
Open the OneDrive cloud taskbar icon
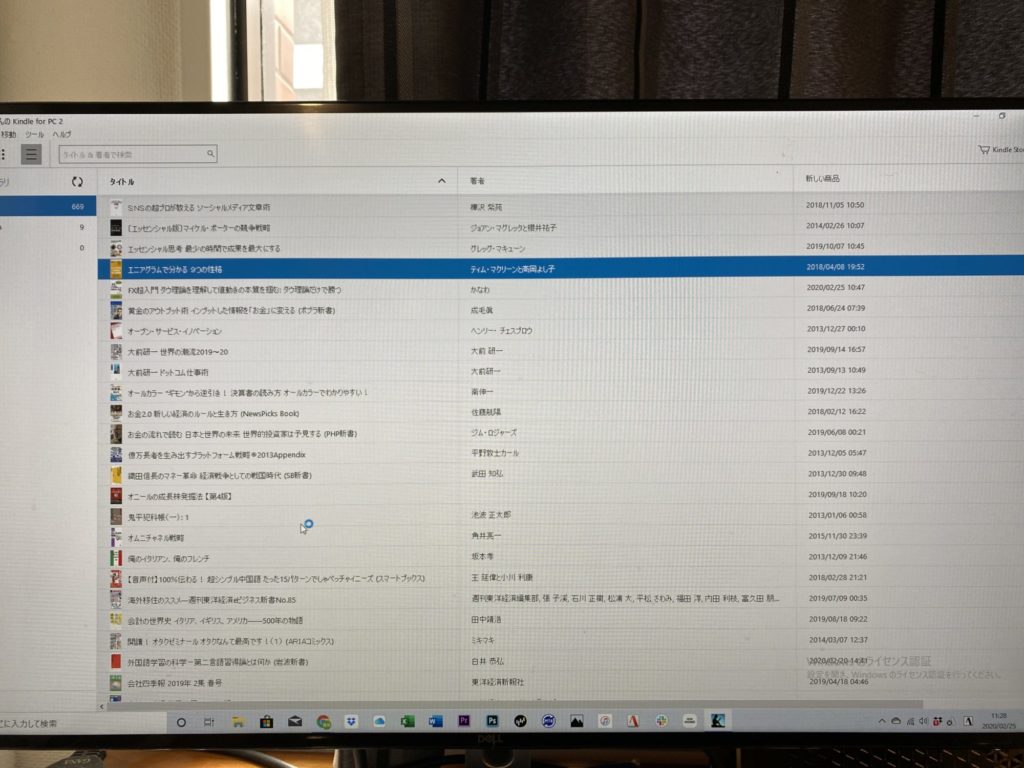(x=379, y=721)
